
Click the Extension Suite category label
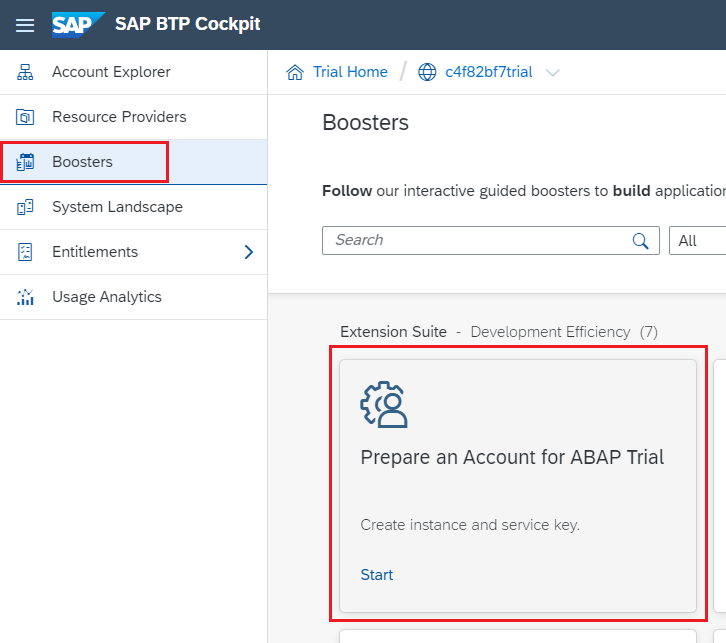(393, 332)
